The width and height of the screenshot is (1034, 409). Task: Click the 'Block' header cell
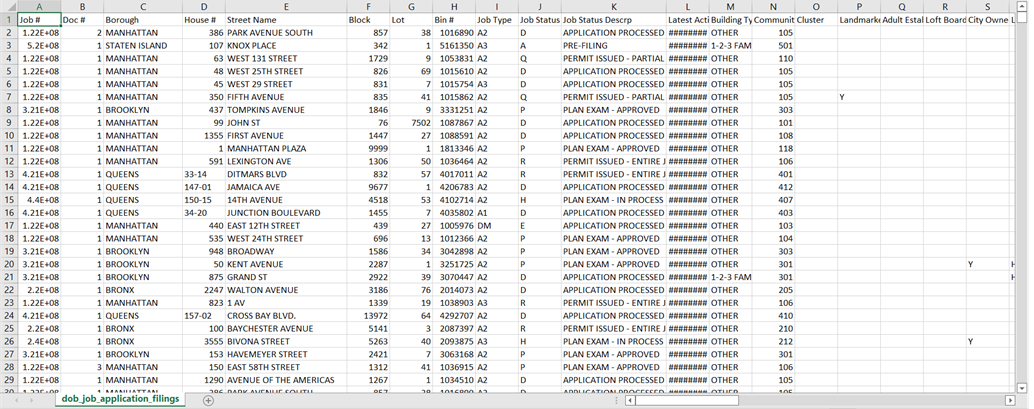pos(368,20)
